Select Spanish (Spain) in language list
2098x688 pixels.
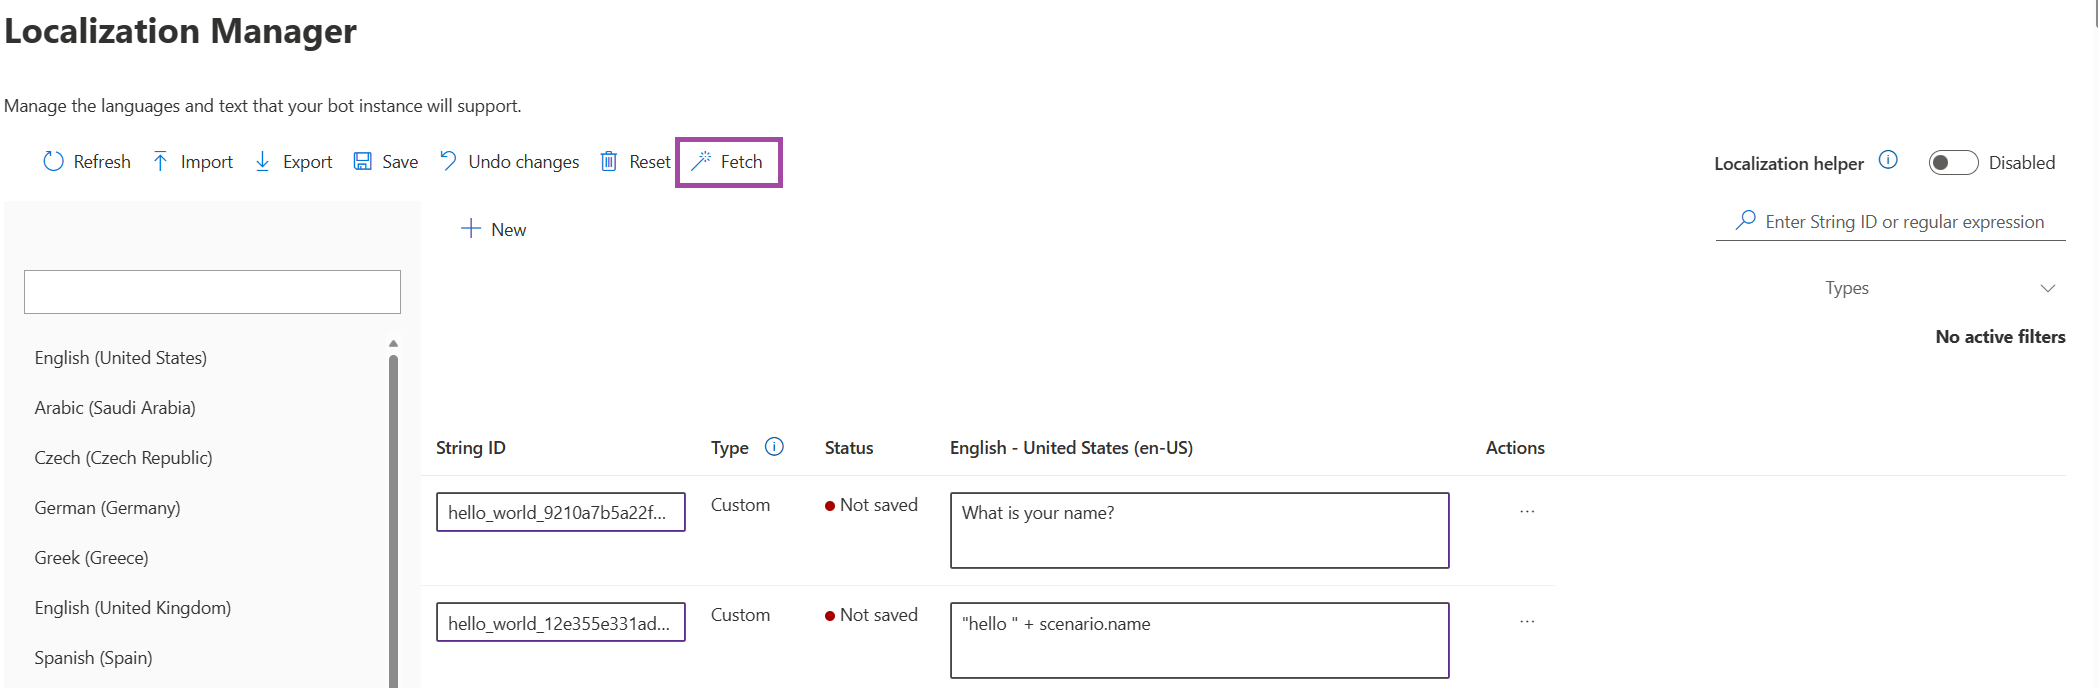click(94, 658)
